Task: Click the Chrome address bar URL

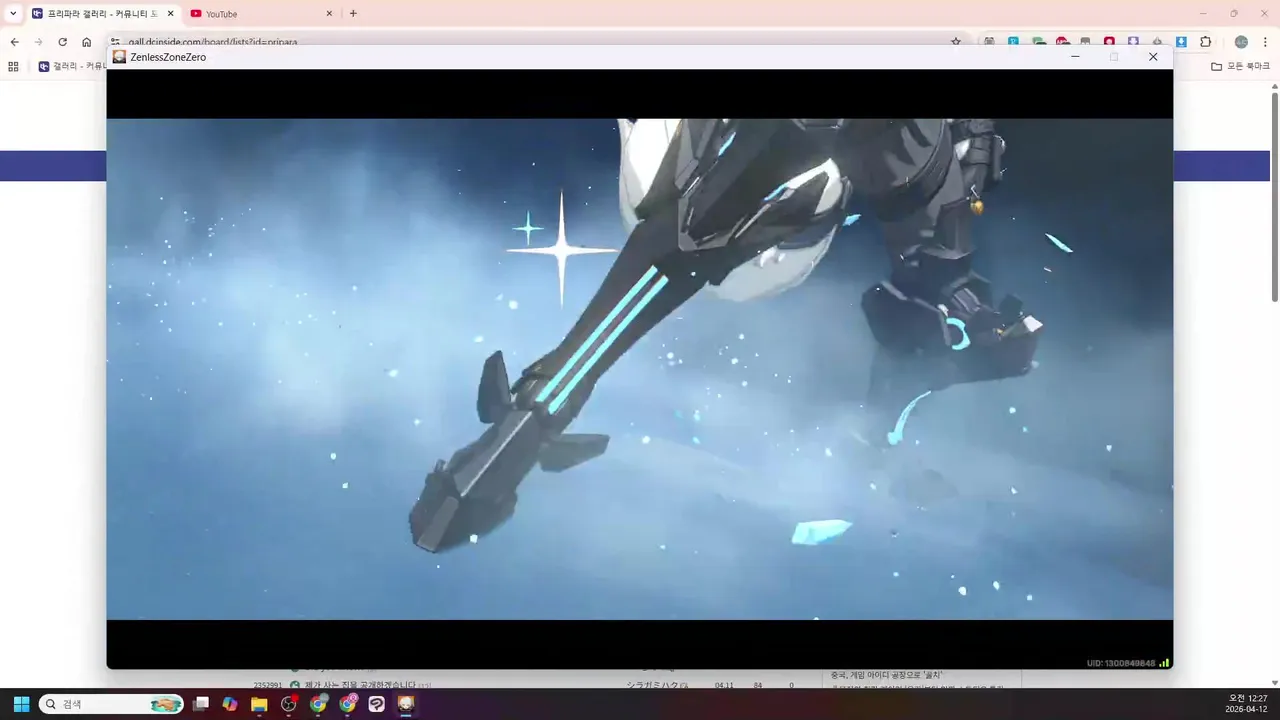Action: click(x=212, y=42)
